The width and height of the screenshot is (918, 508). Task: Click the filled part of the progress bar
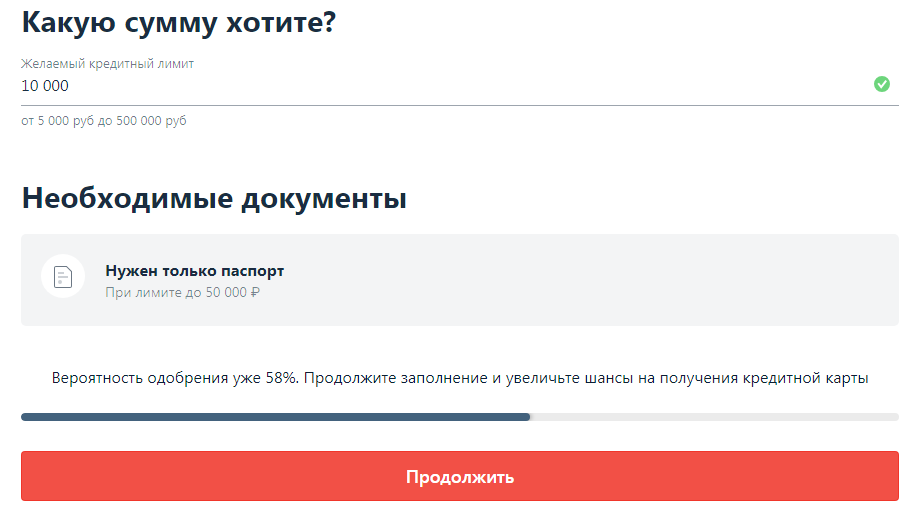(275, 416)
